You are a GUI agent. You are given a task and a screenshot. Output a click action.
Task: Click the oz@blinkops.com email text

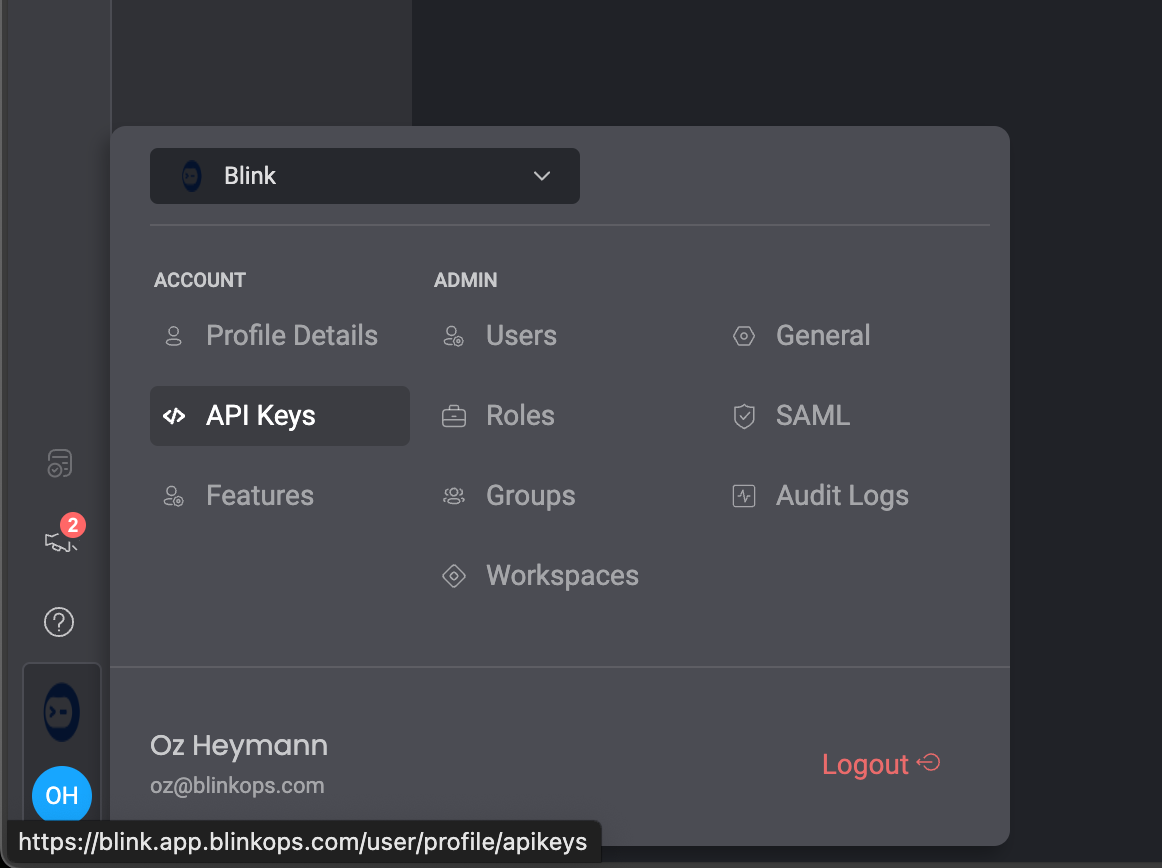coord(237,785)
